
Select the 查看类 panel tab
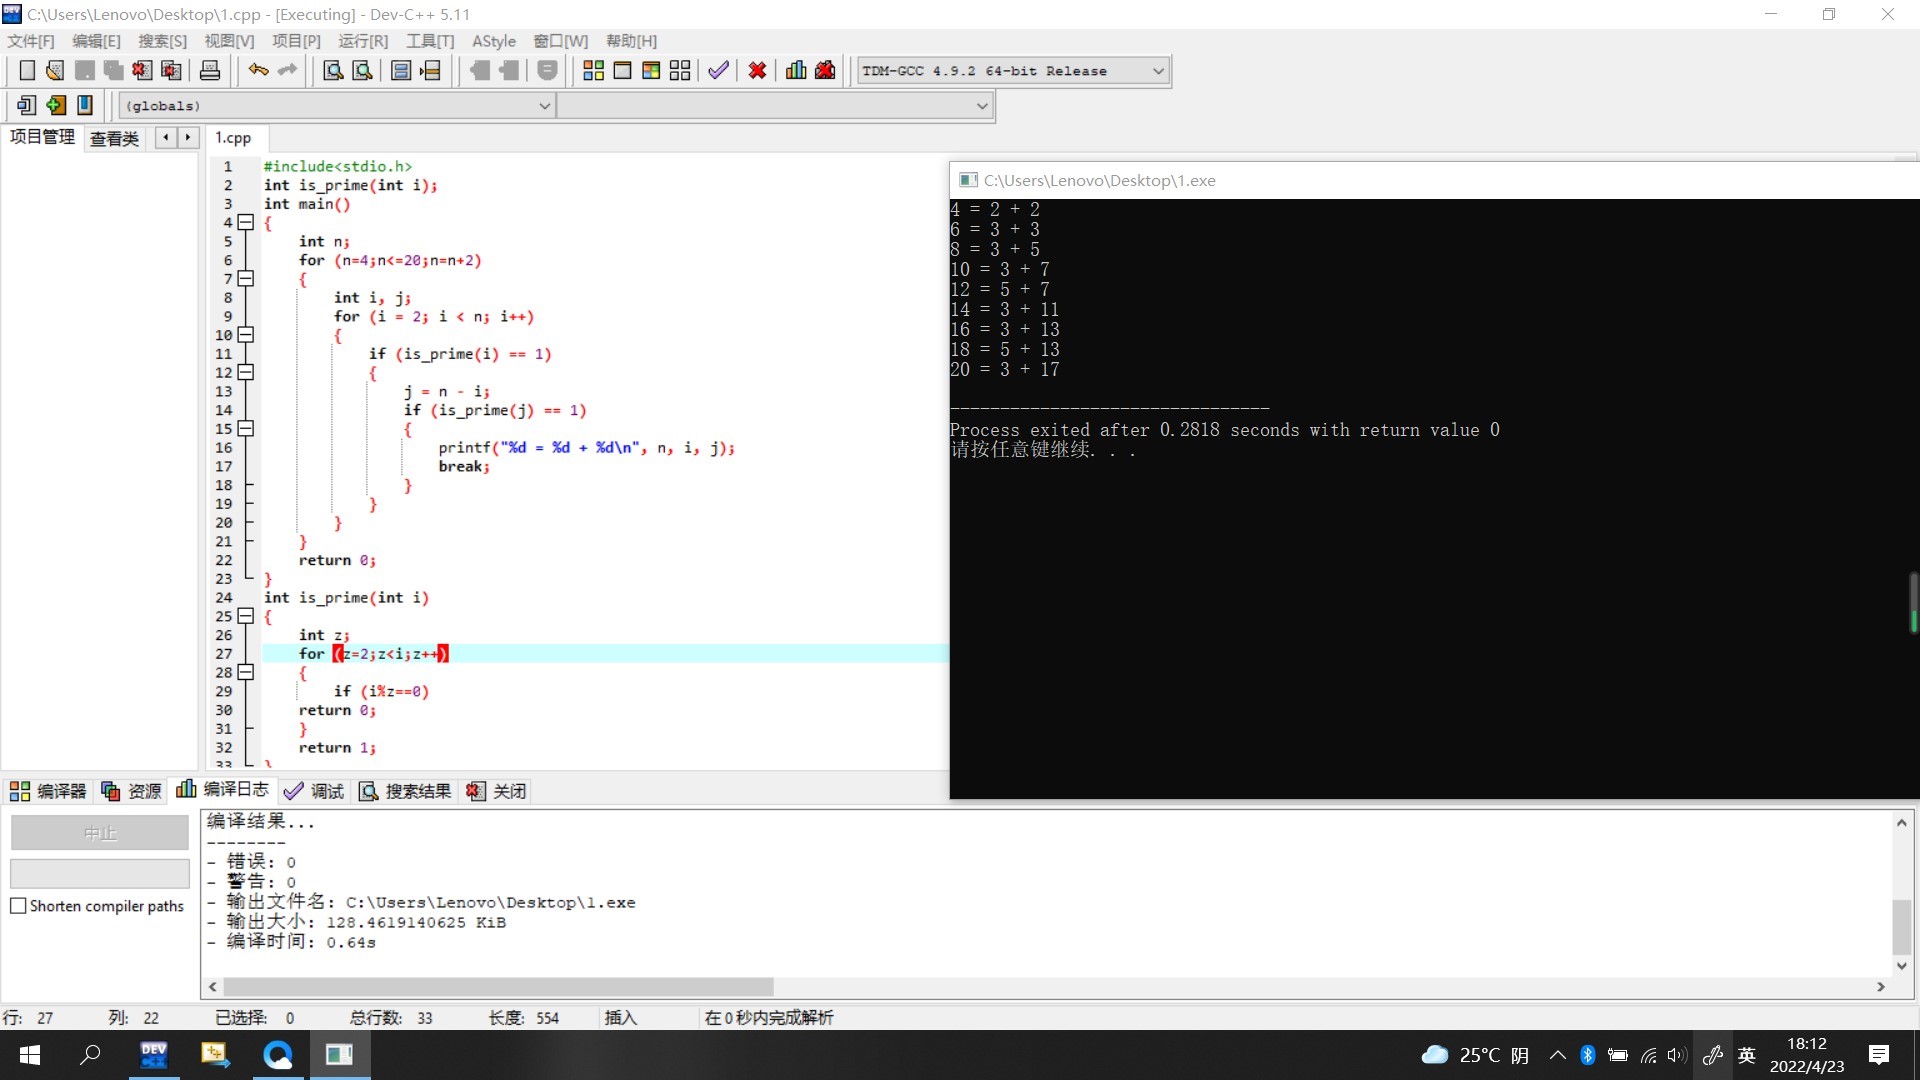(114, 138)
